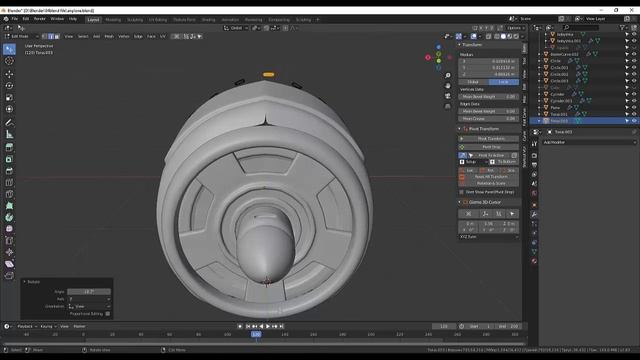Click the Pivot Drop button
640x360 pixels.
point(489,147)
